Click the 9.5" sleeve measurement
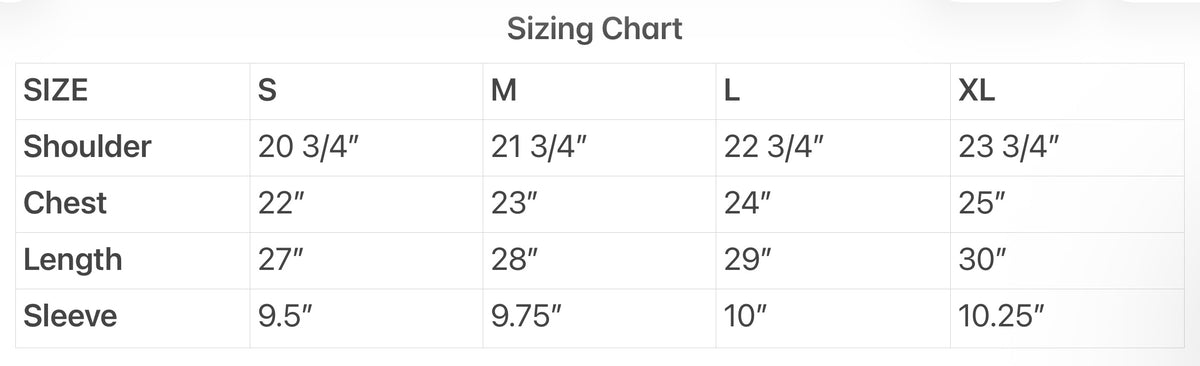Viewport: 1200px width, 366px height. (x=287, y=317)
